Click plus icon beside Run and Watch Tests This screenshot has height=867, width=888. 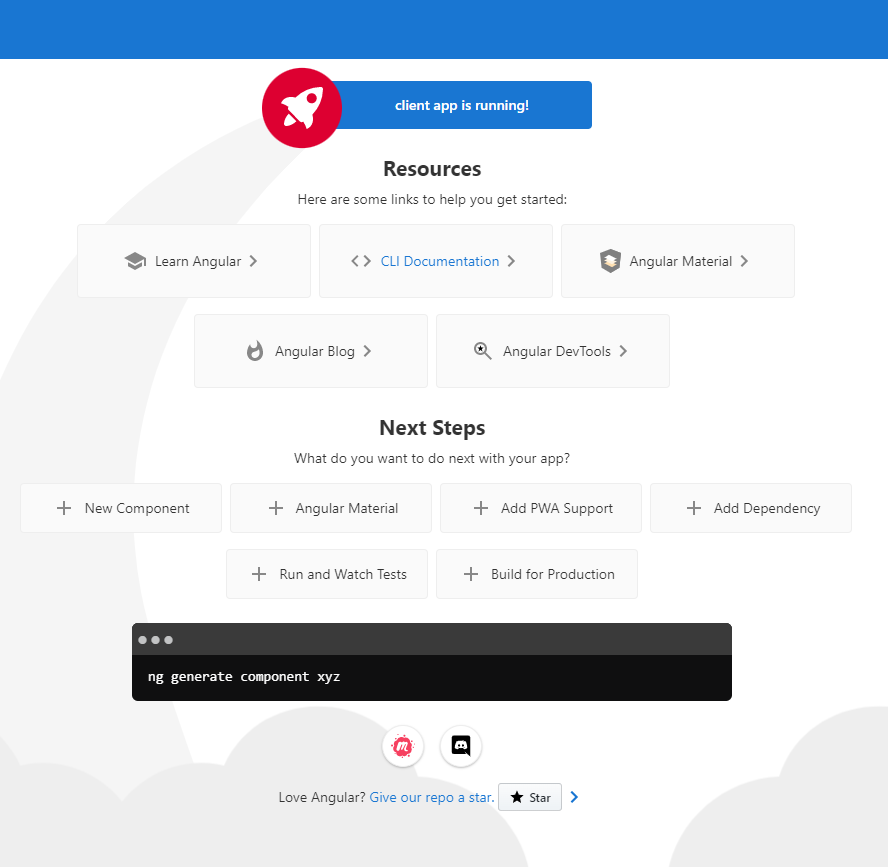point(259,574)
